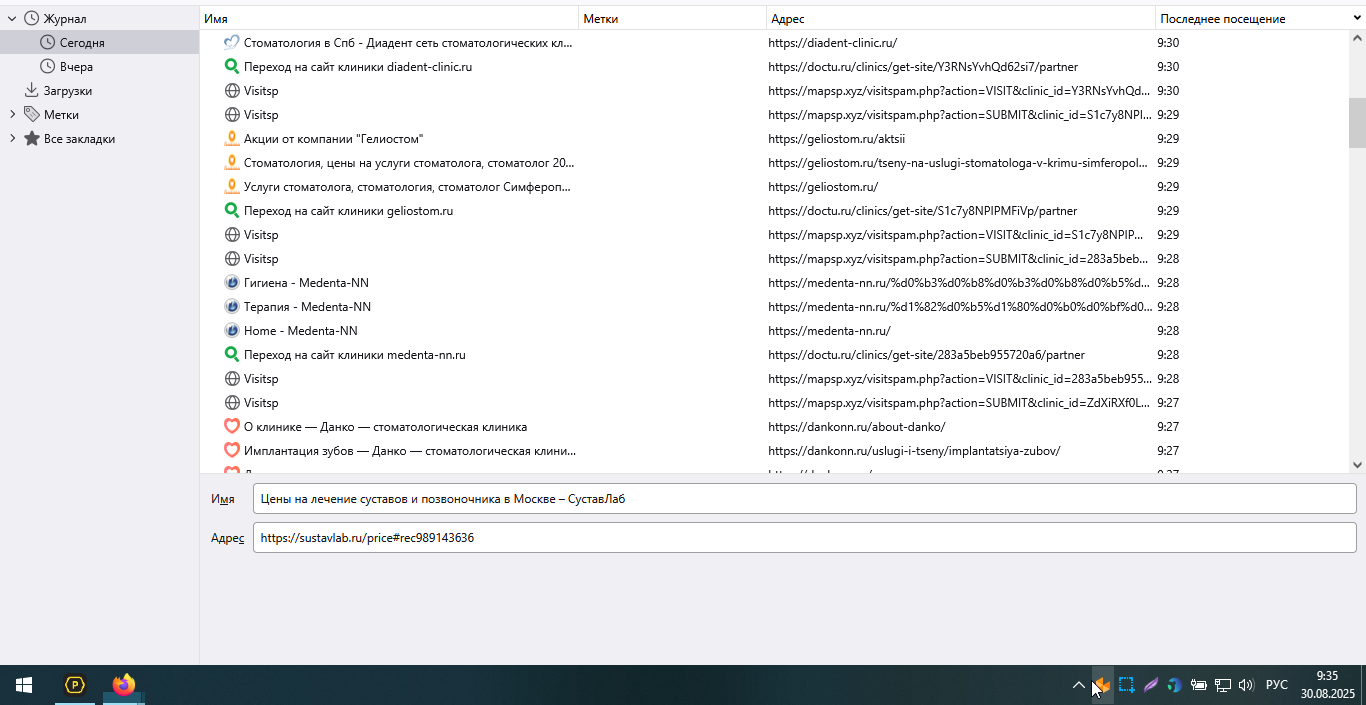
Task: Sort by Последнее посещение column header
Action: pyautogui.click(x=1252, y=18)
